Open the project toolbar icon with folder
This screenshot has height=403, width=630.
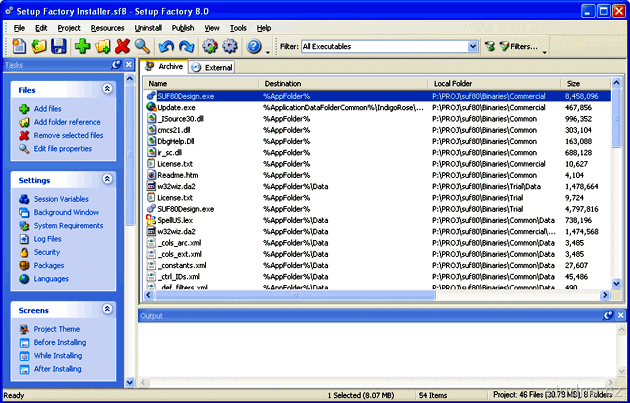click(x=38, y=46)
